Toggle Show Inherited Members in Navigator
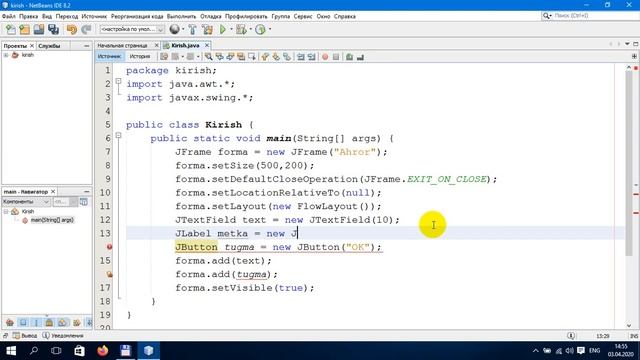Viewport: 640px width, 360px height. 10,323
